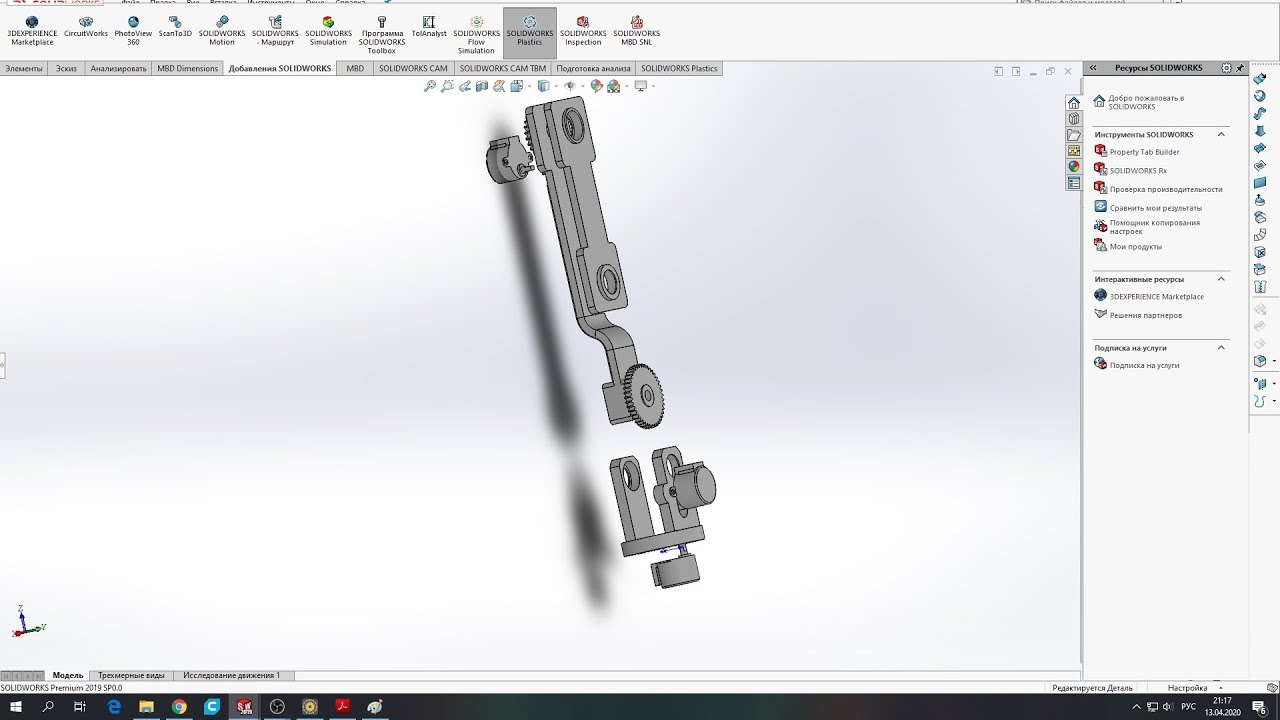Open Мои продукты link
Viewport: 1280px width, 720px height.
(1136, 247)
